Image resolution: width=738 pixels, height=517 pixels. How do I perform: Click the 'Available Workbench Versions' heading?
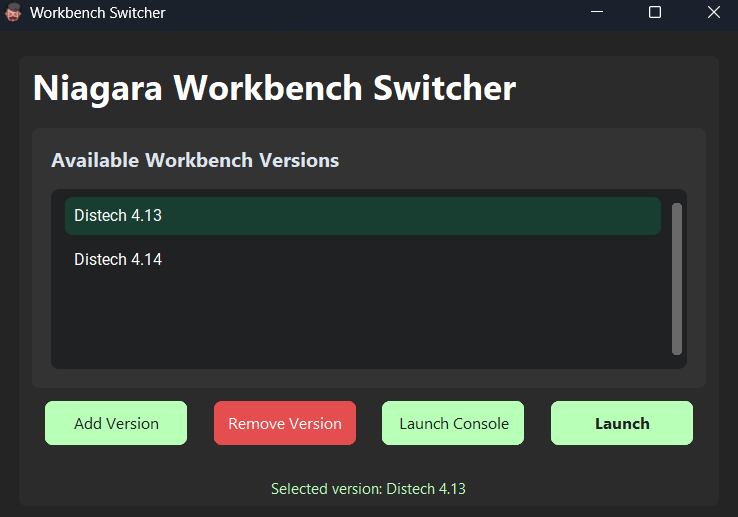pyautogui.click(x=195, y=161)
